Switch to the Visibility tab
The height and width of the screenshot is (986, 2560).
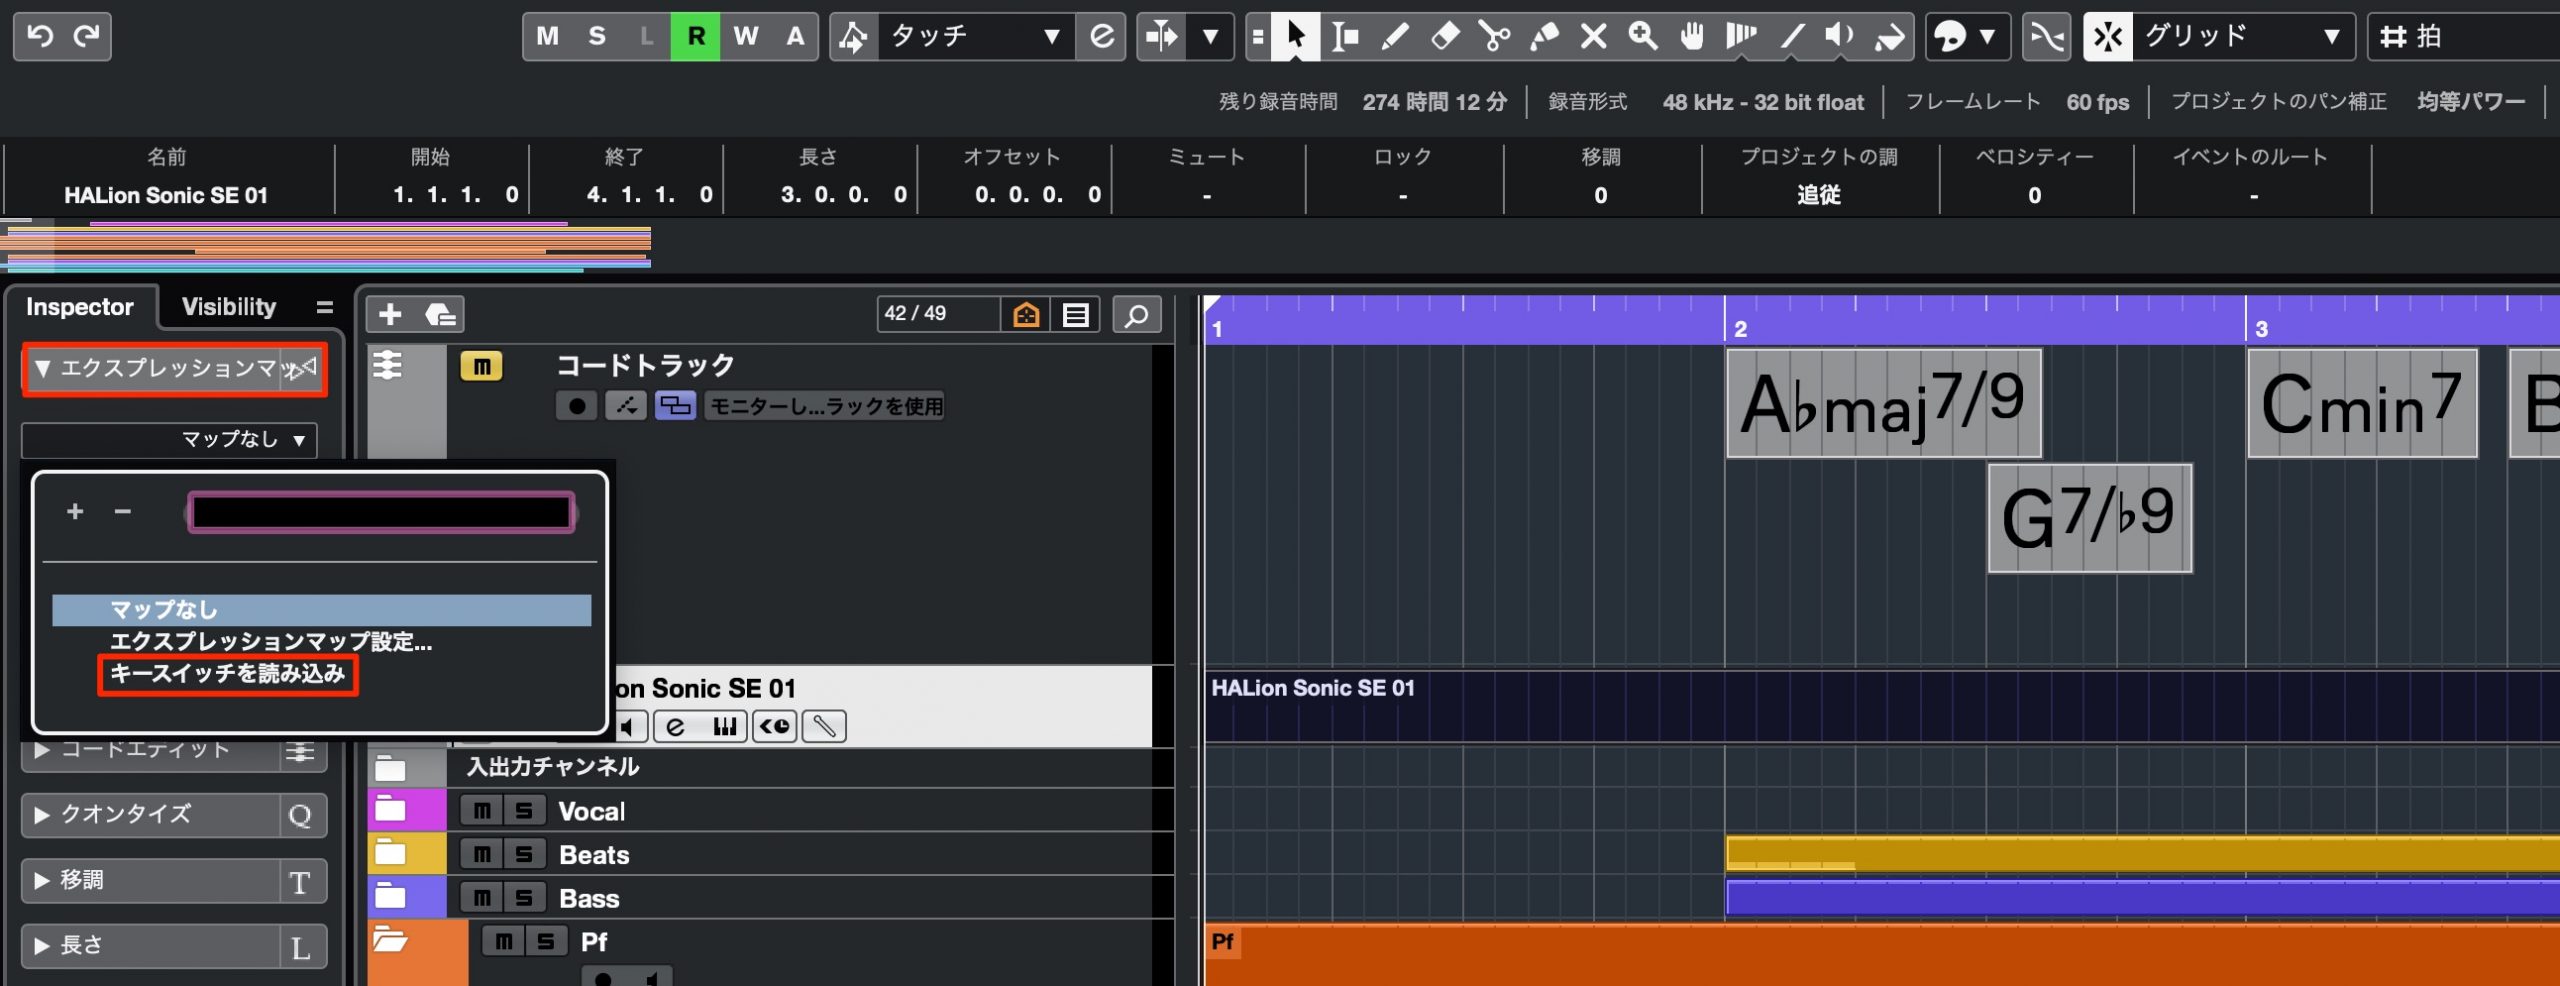[x=229, y=307]
